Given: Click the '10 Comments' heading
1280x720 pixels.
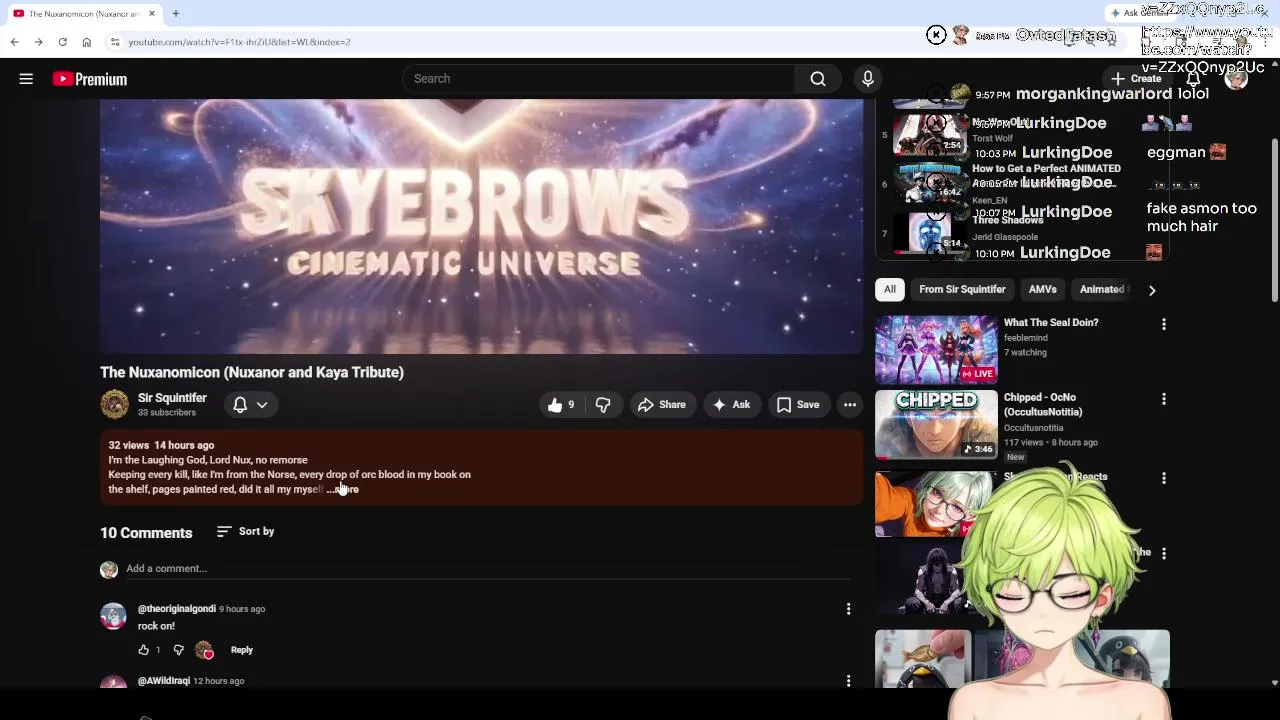Looking at the screenshot, I should coord(146,533).
